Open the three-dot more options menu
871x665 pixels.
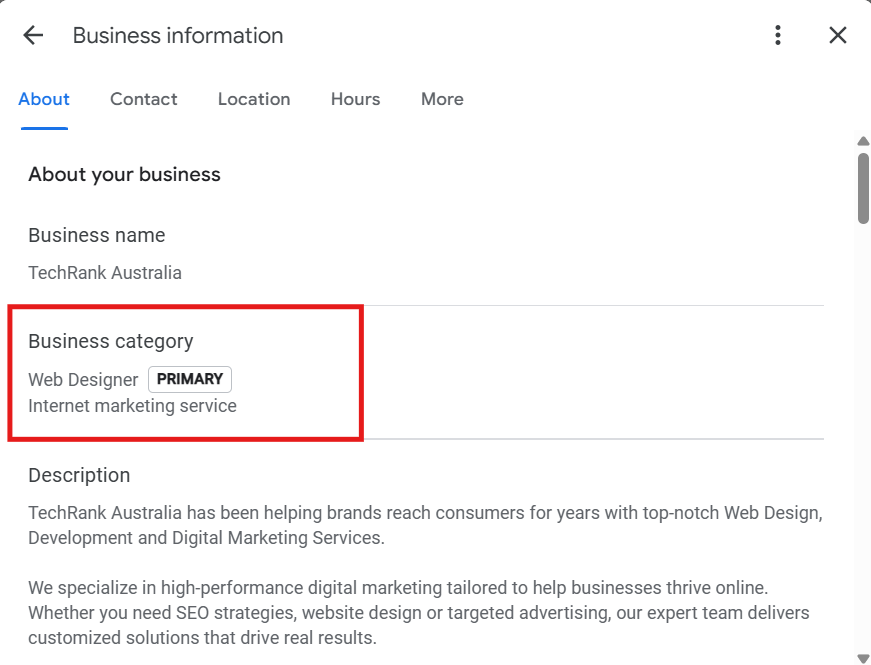(778, 36)
